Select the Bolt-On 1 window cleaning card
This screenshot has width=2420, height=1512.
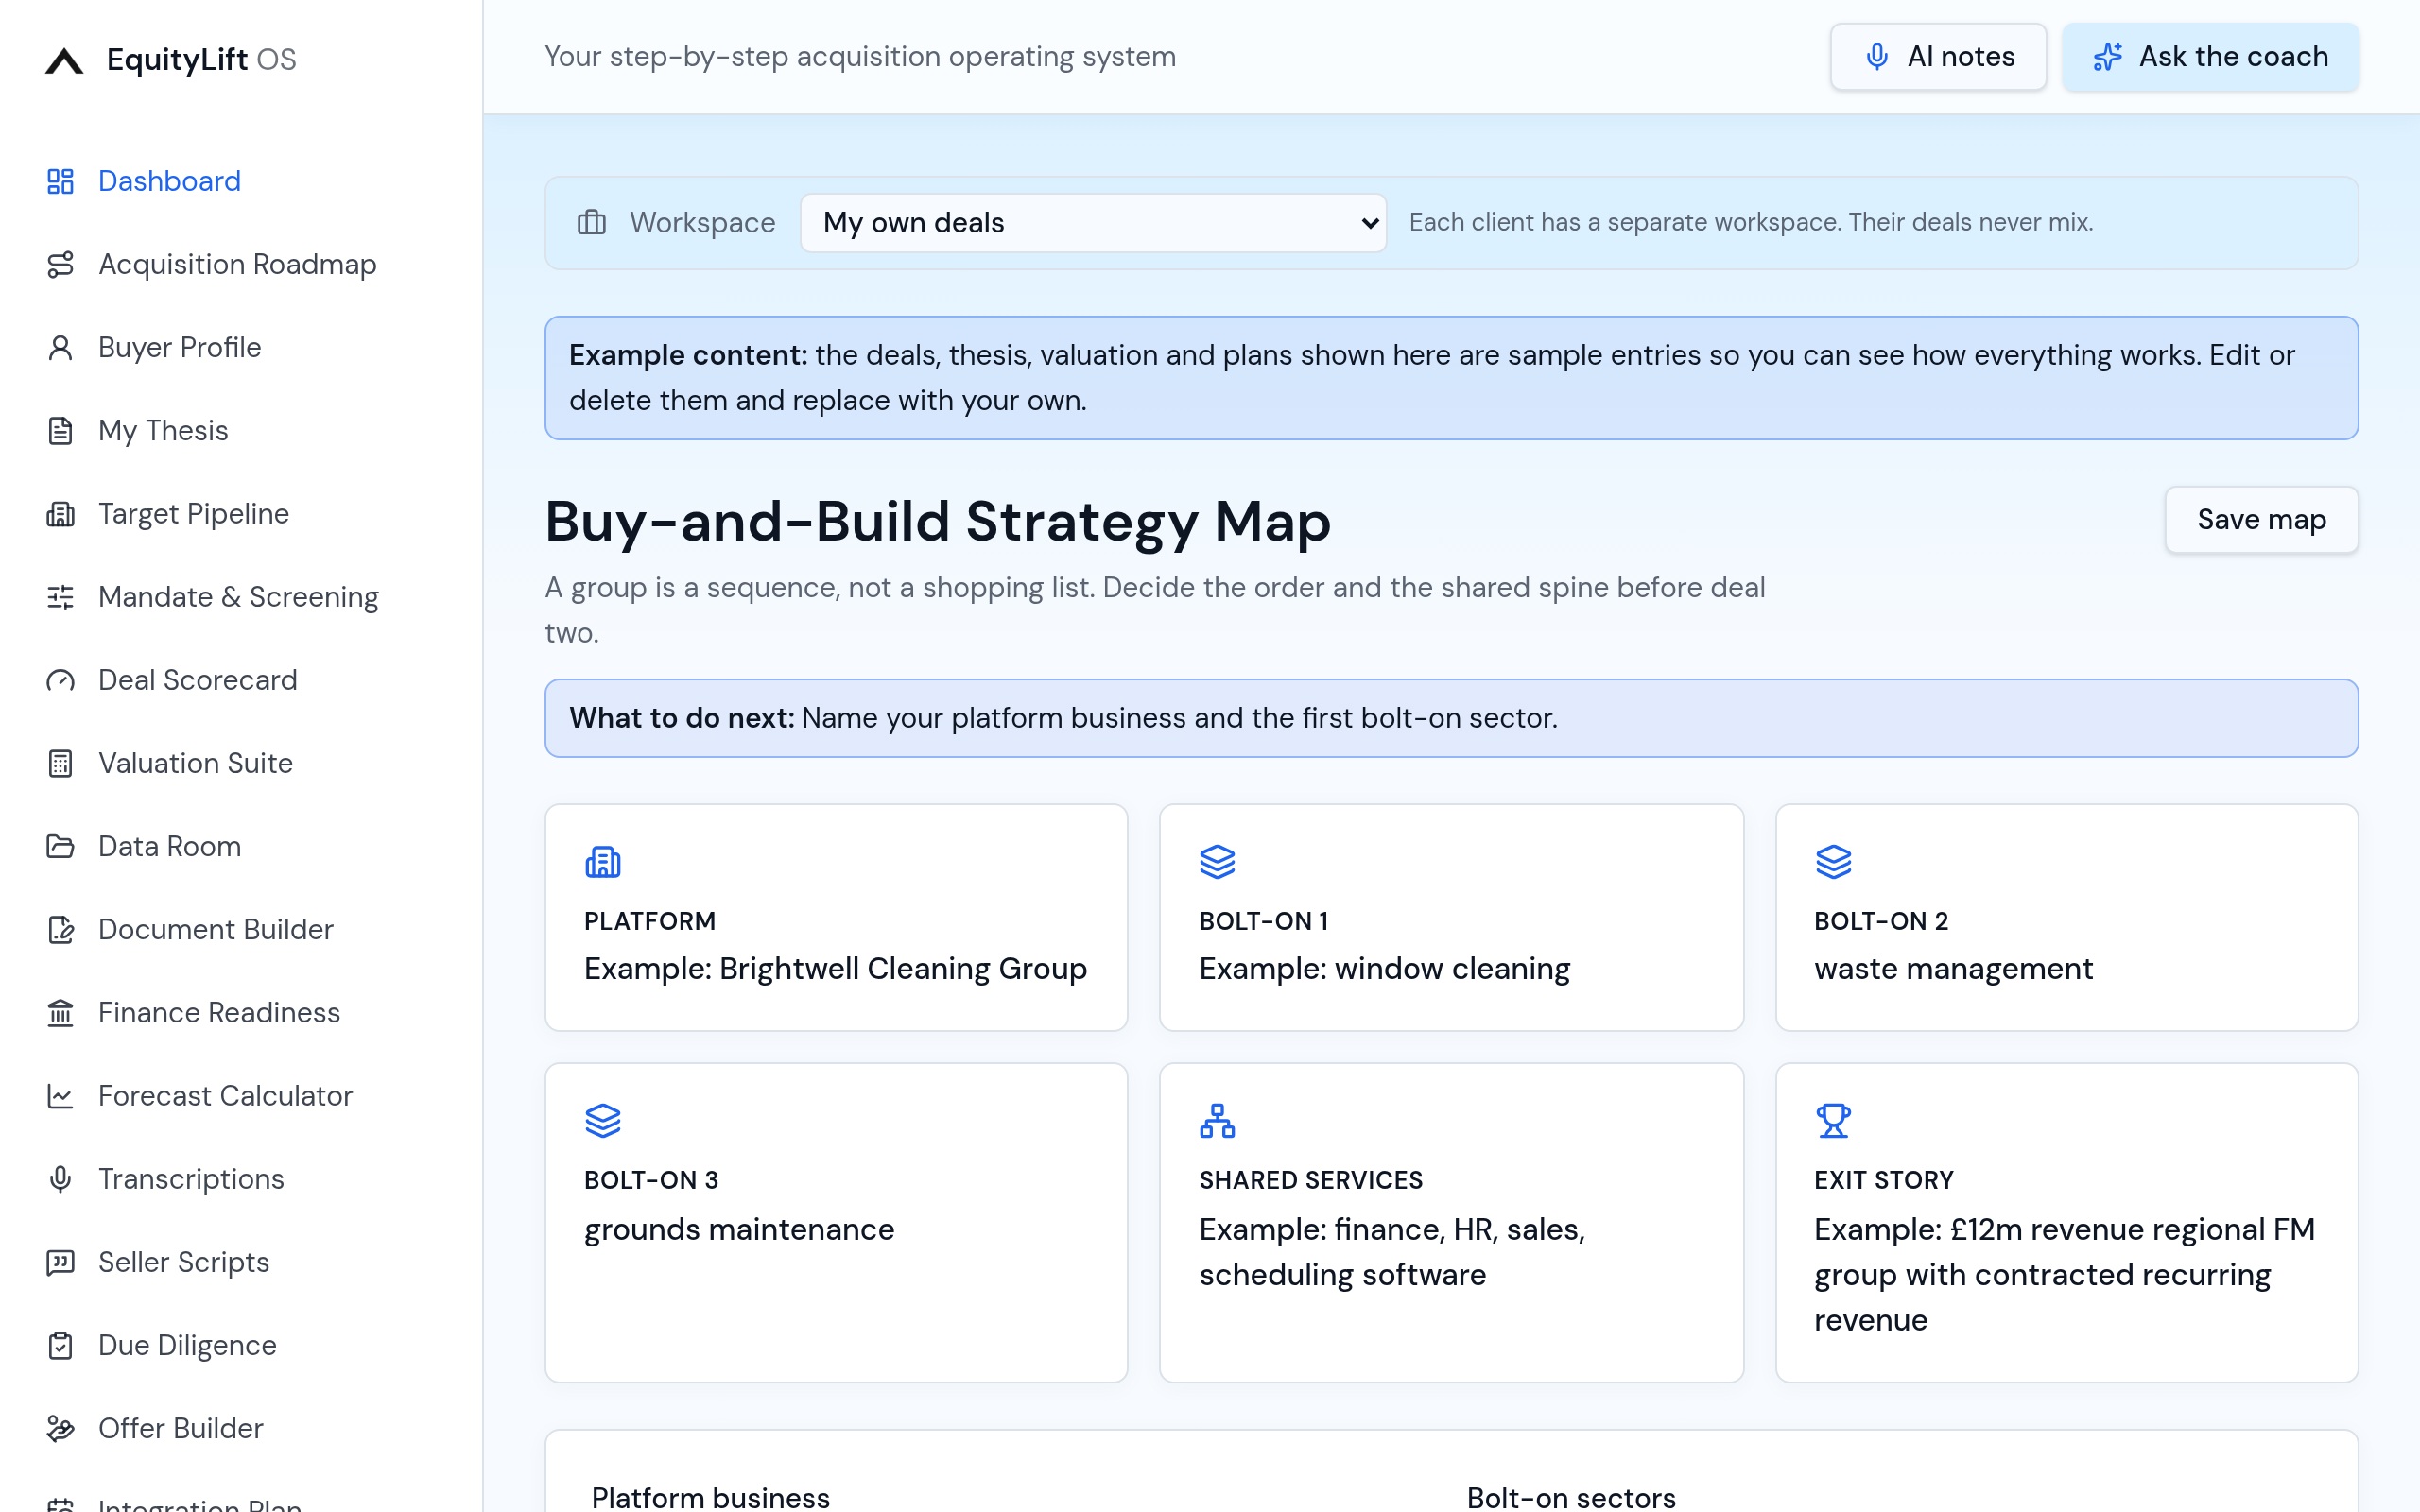(x=1451, y=917)
